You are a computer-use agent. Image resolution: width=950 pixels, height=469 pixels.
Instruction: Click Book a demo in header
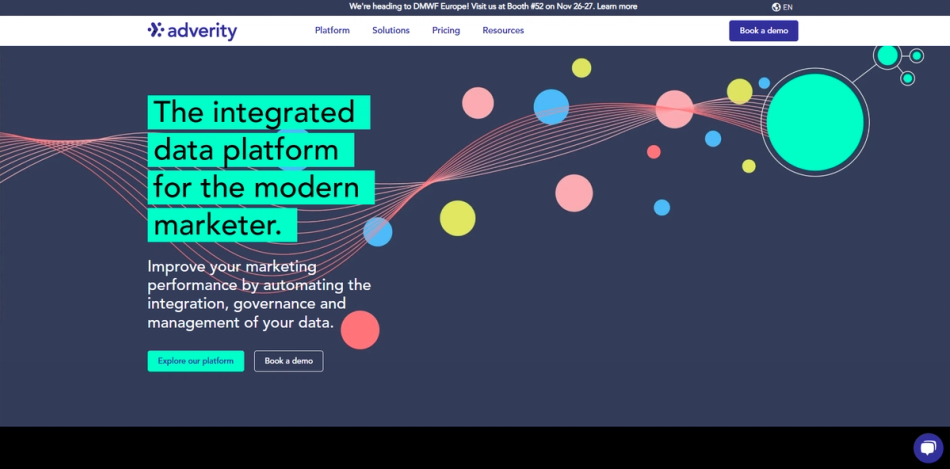point(763,30)
